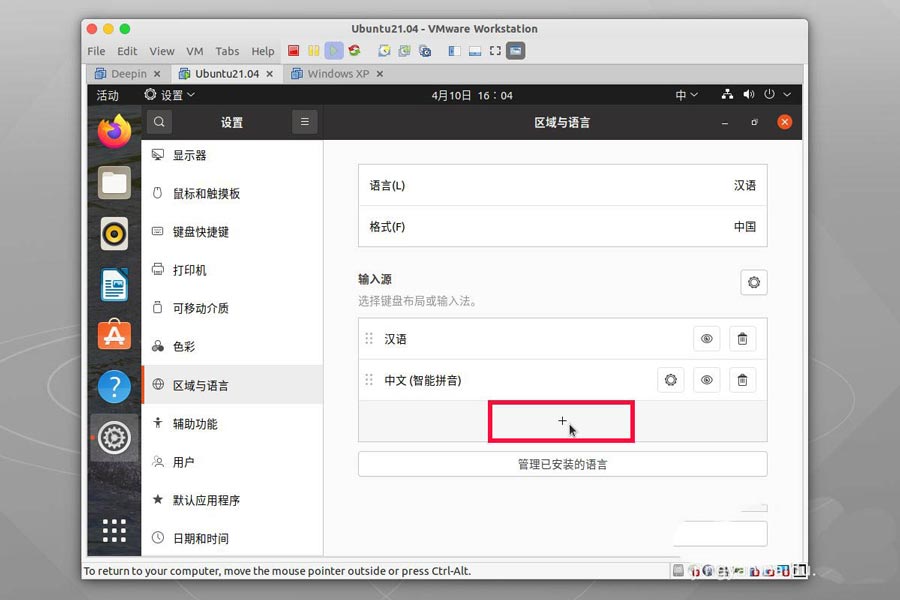Open Firefox from the Ubuntu dock
This screenshot has width=900, height=600.
pos(114,130)
